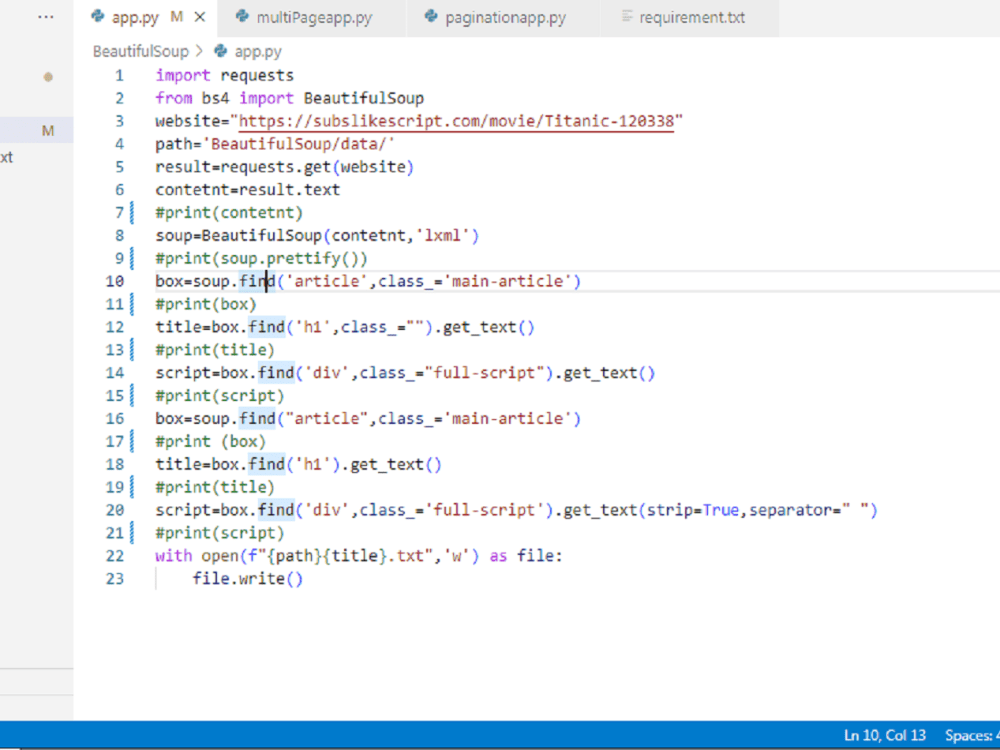Select BeautifulSoup folder in breadcrumb
This screenshot has width=1000, height=750.
pos(141,51)
